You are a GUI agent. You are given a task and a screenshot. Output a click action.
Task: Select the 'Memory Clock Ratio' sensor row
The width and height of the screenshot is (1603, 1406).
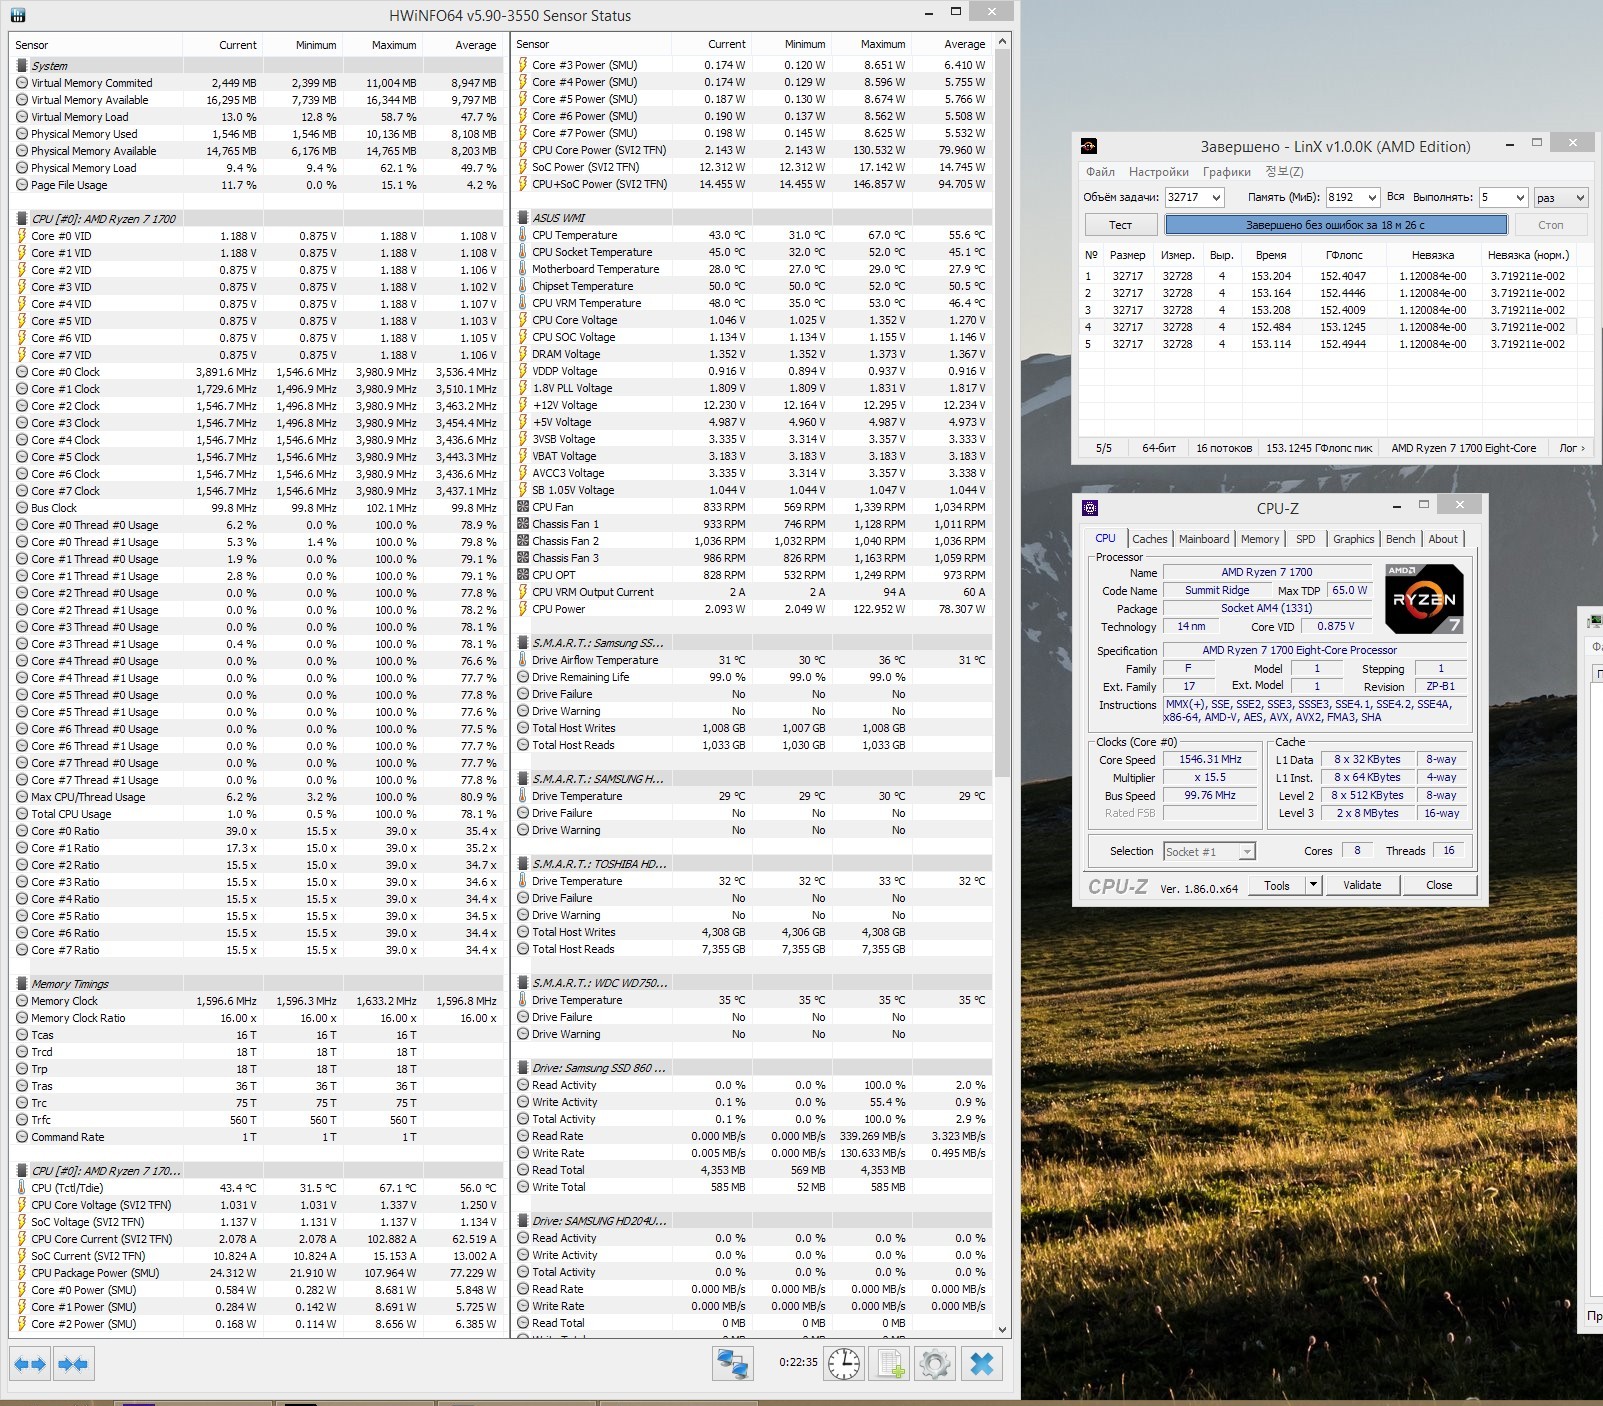click(x=256, y=1018)
